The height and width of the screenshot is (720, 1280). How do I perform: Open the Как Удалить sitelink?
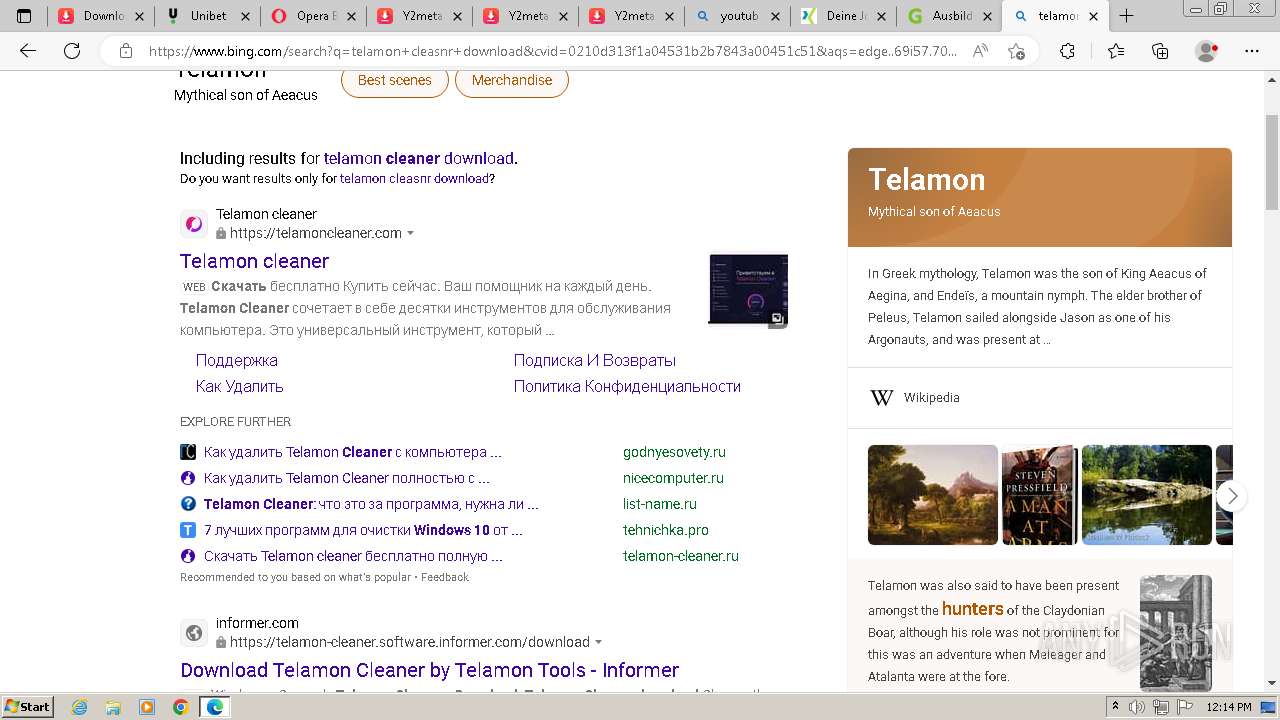click(240, 386)
